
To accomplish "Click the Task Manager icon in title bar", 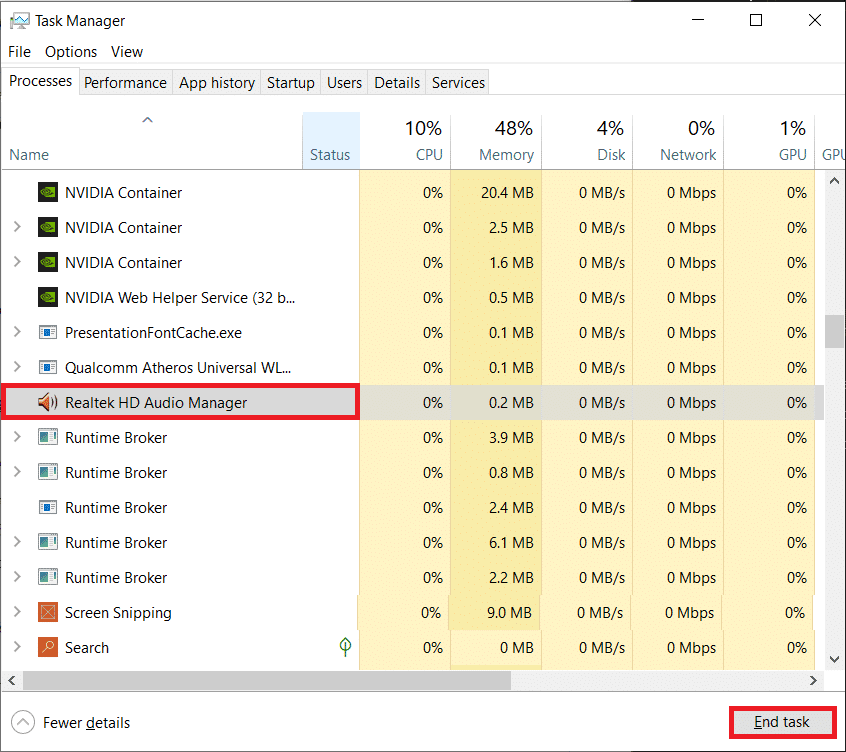I will 18,20.
